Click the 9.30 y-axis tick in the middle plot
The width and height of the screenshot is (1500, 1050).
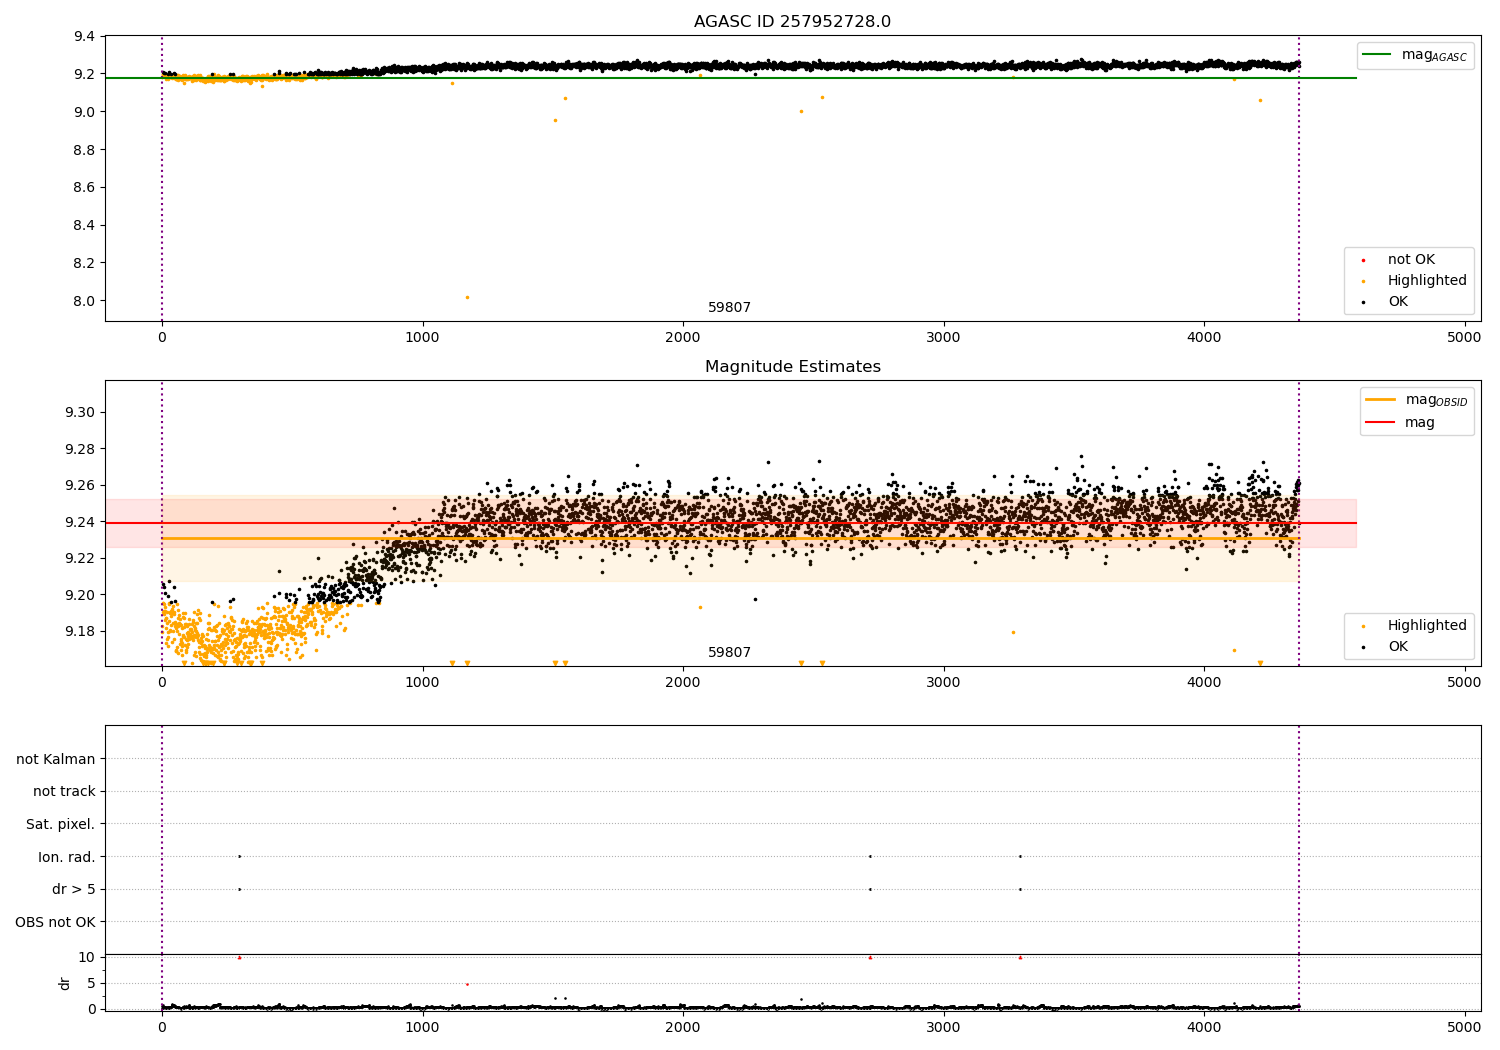(x=81, y=412)
